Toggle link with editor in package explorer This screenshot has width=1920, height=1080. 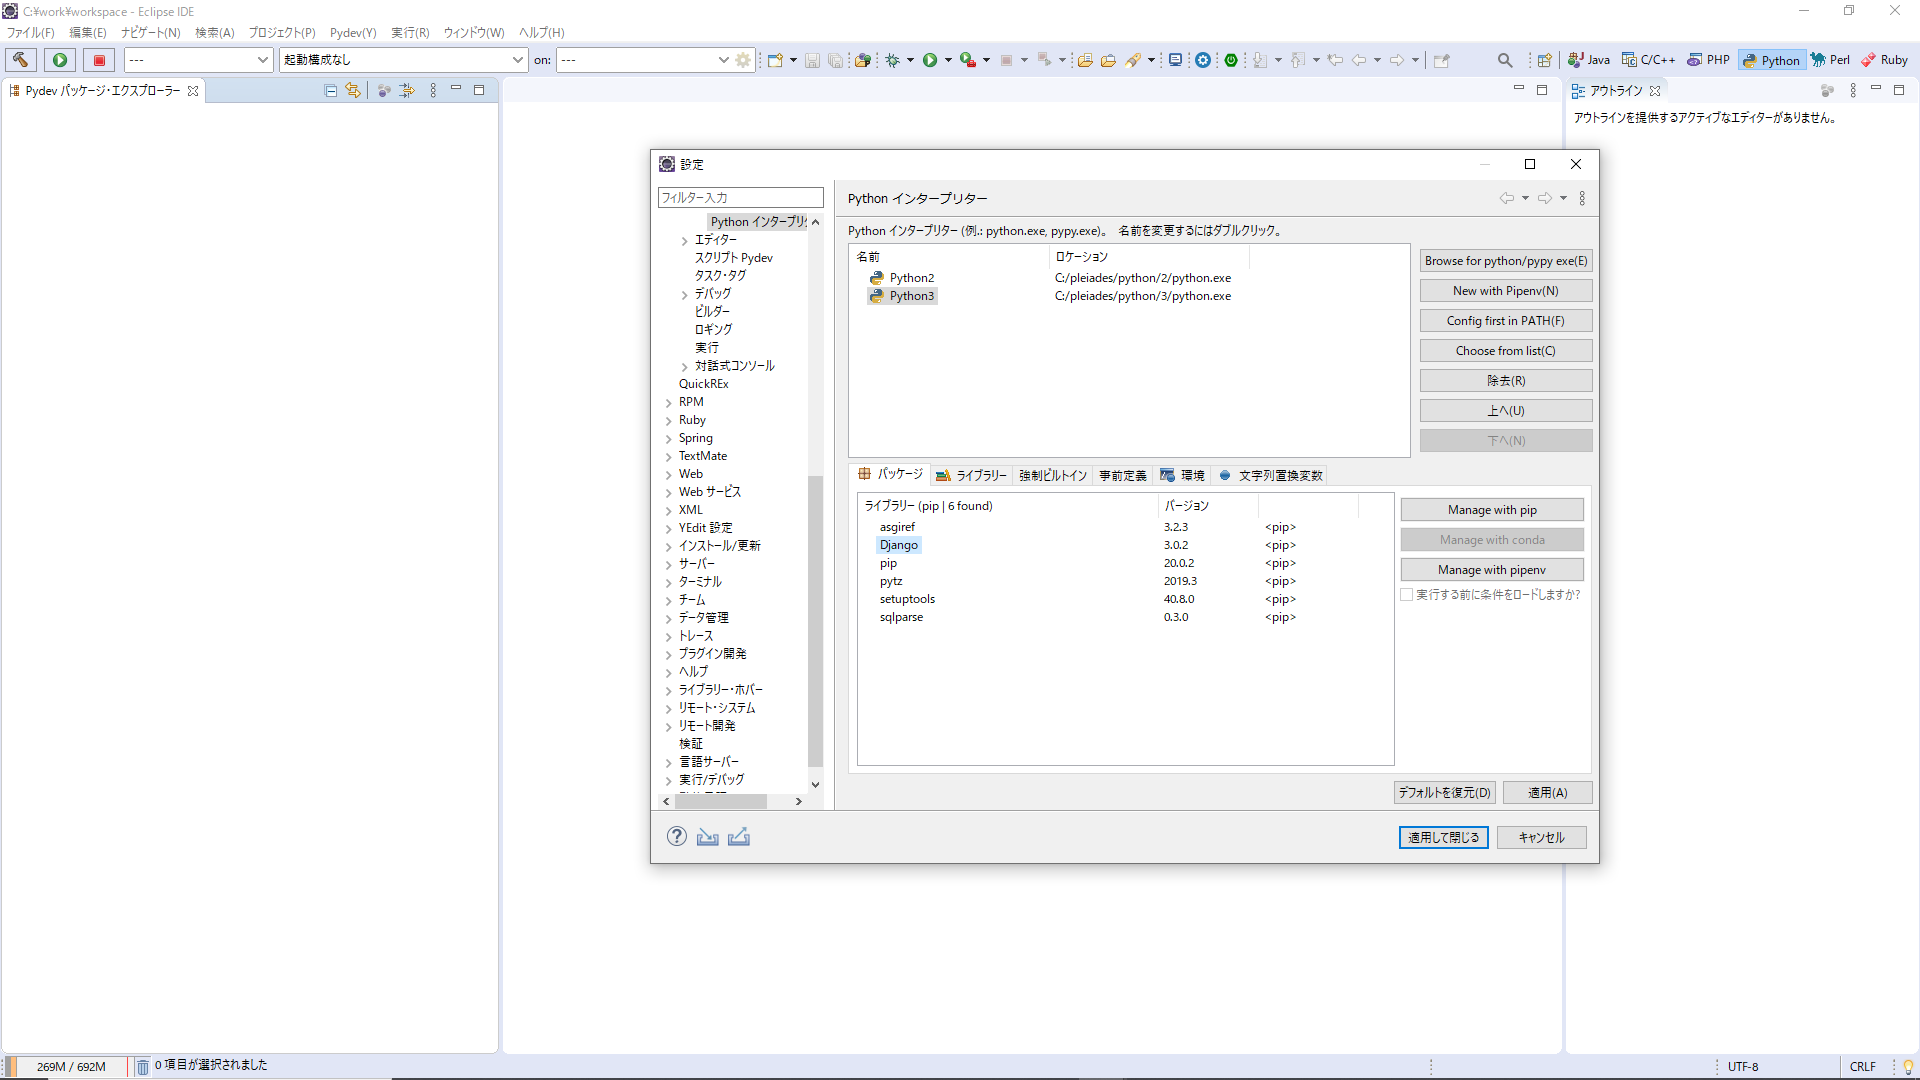click(353, 90)
